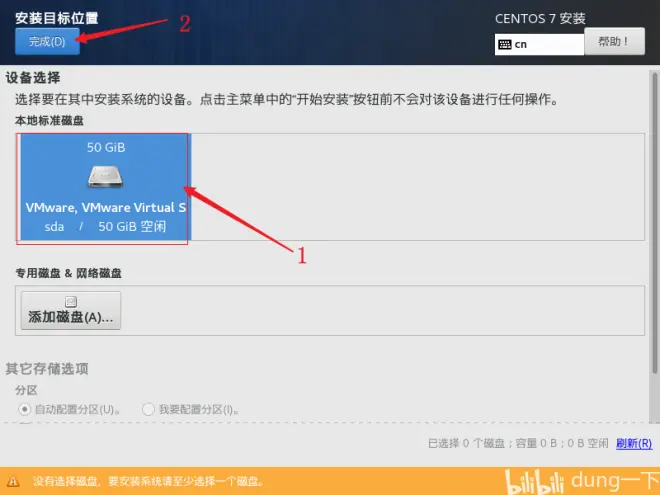Click the 专用磁盘 & 网络磁盘 section label
The image size is (660, 495).
68,273
